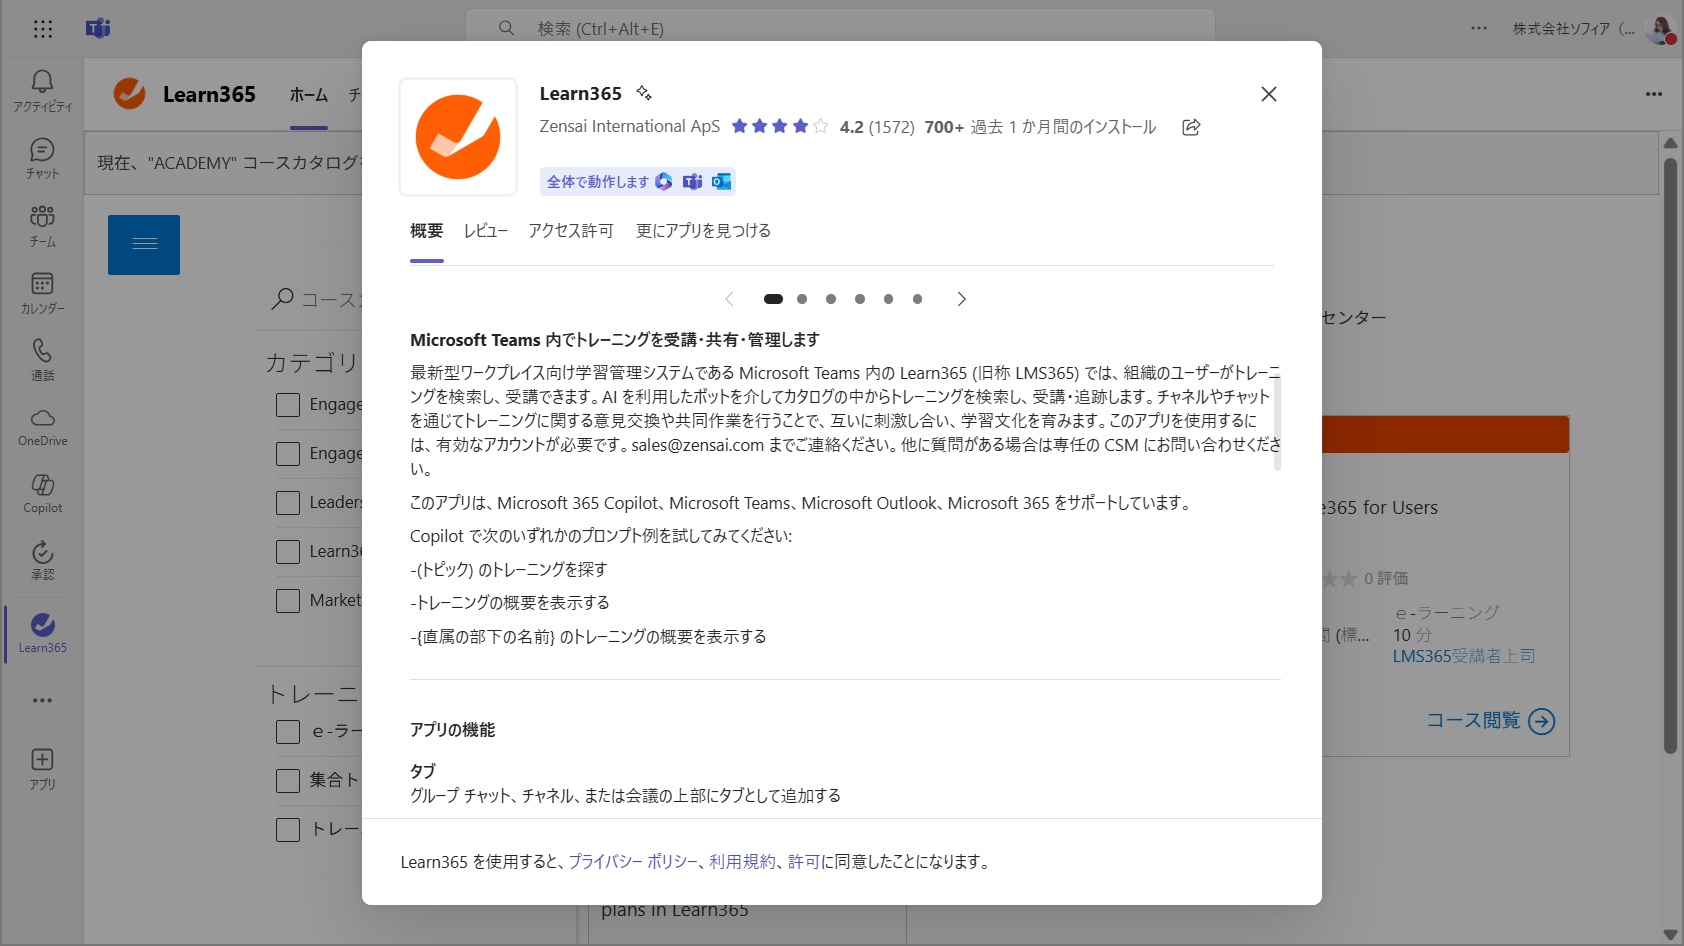Select the sixth carousel page dot
The width and height of the screenshot is (1684, 946).
coord(917,299)
